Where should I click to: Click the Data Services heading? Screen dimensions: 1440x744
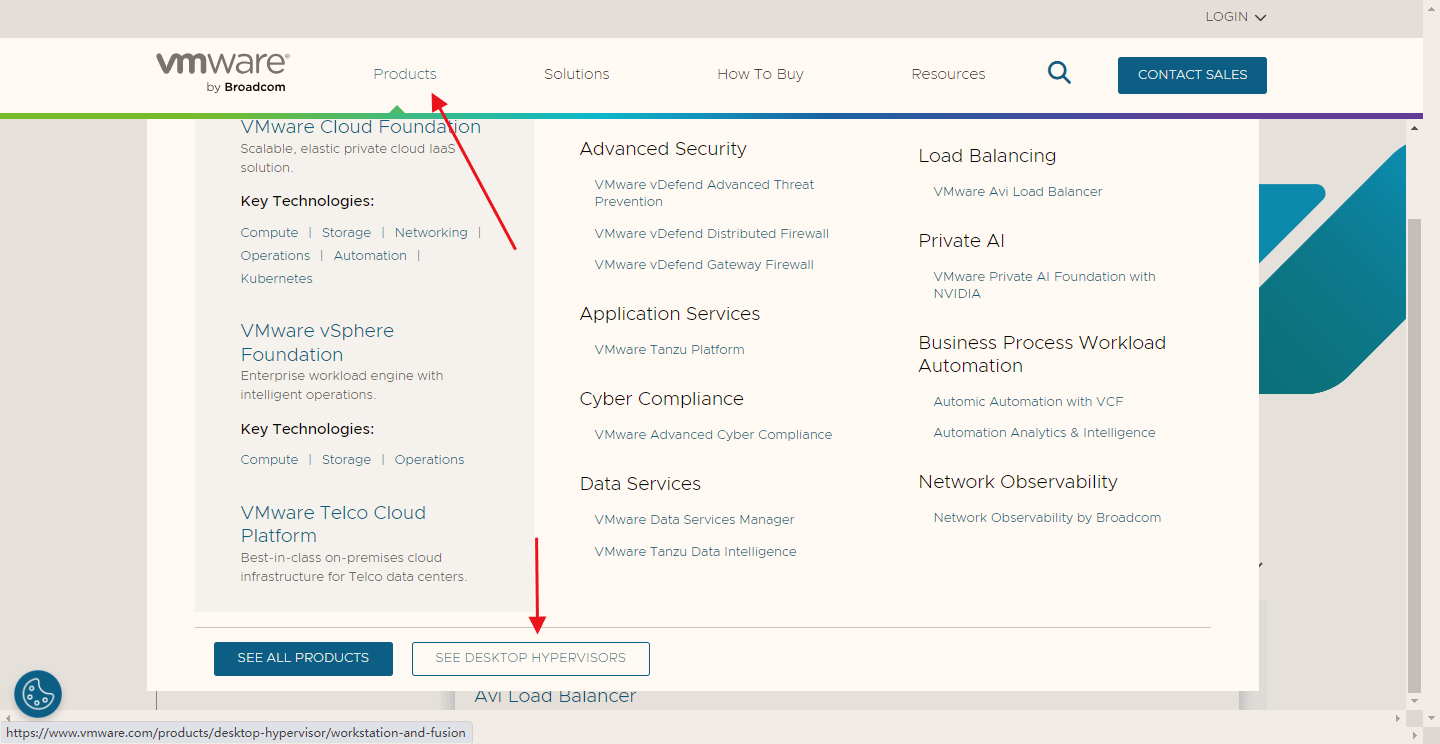(640, 484)
